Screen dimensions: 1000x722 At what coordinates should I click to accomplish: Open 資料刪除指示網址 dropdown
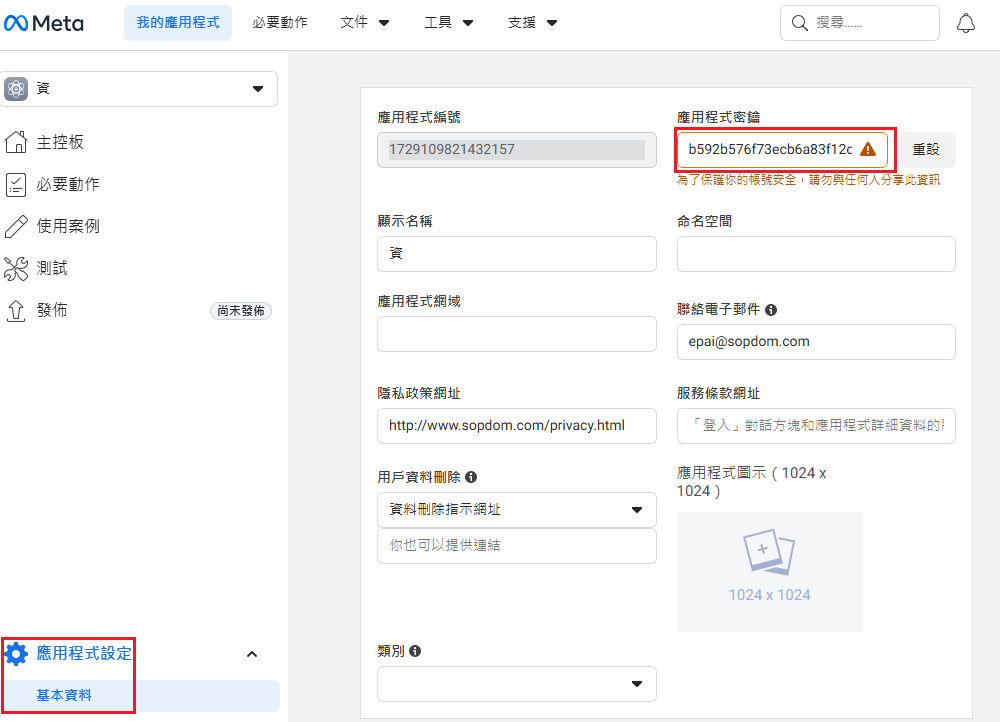point(517,510)
